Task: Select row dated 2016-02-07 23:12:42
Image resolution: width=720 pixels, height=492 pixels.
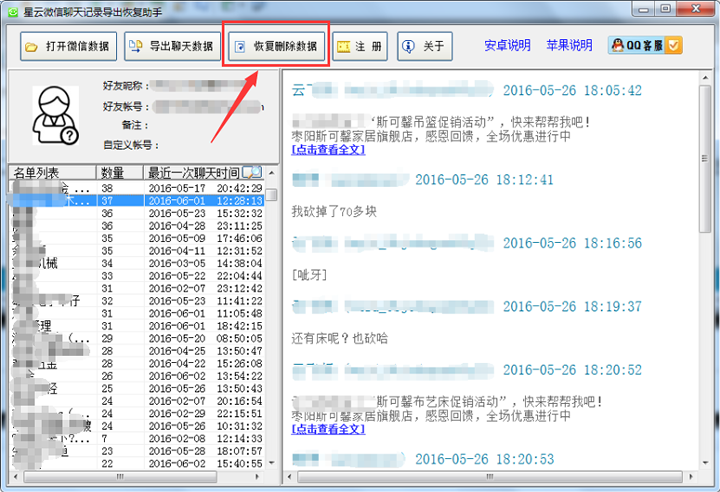Action: (x=137, y=288)
